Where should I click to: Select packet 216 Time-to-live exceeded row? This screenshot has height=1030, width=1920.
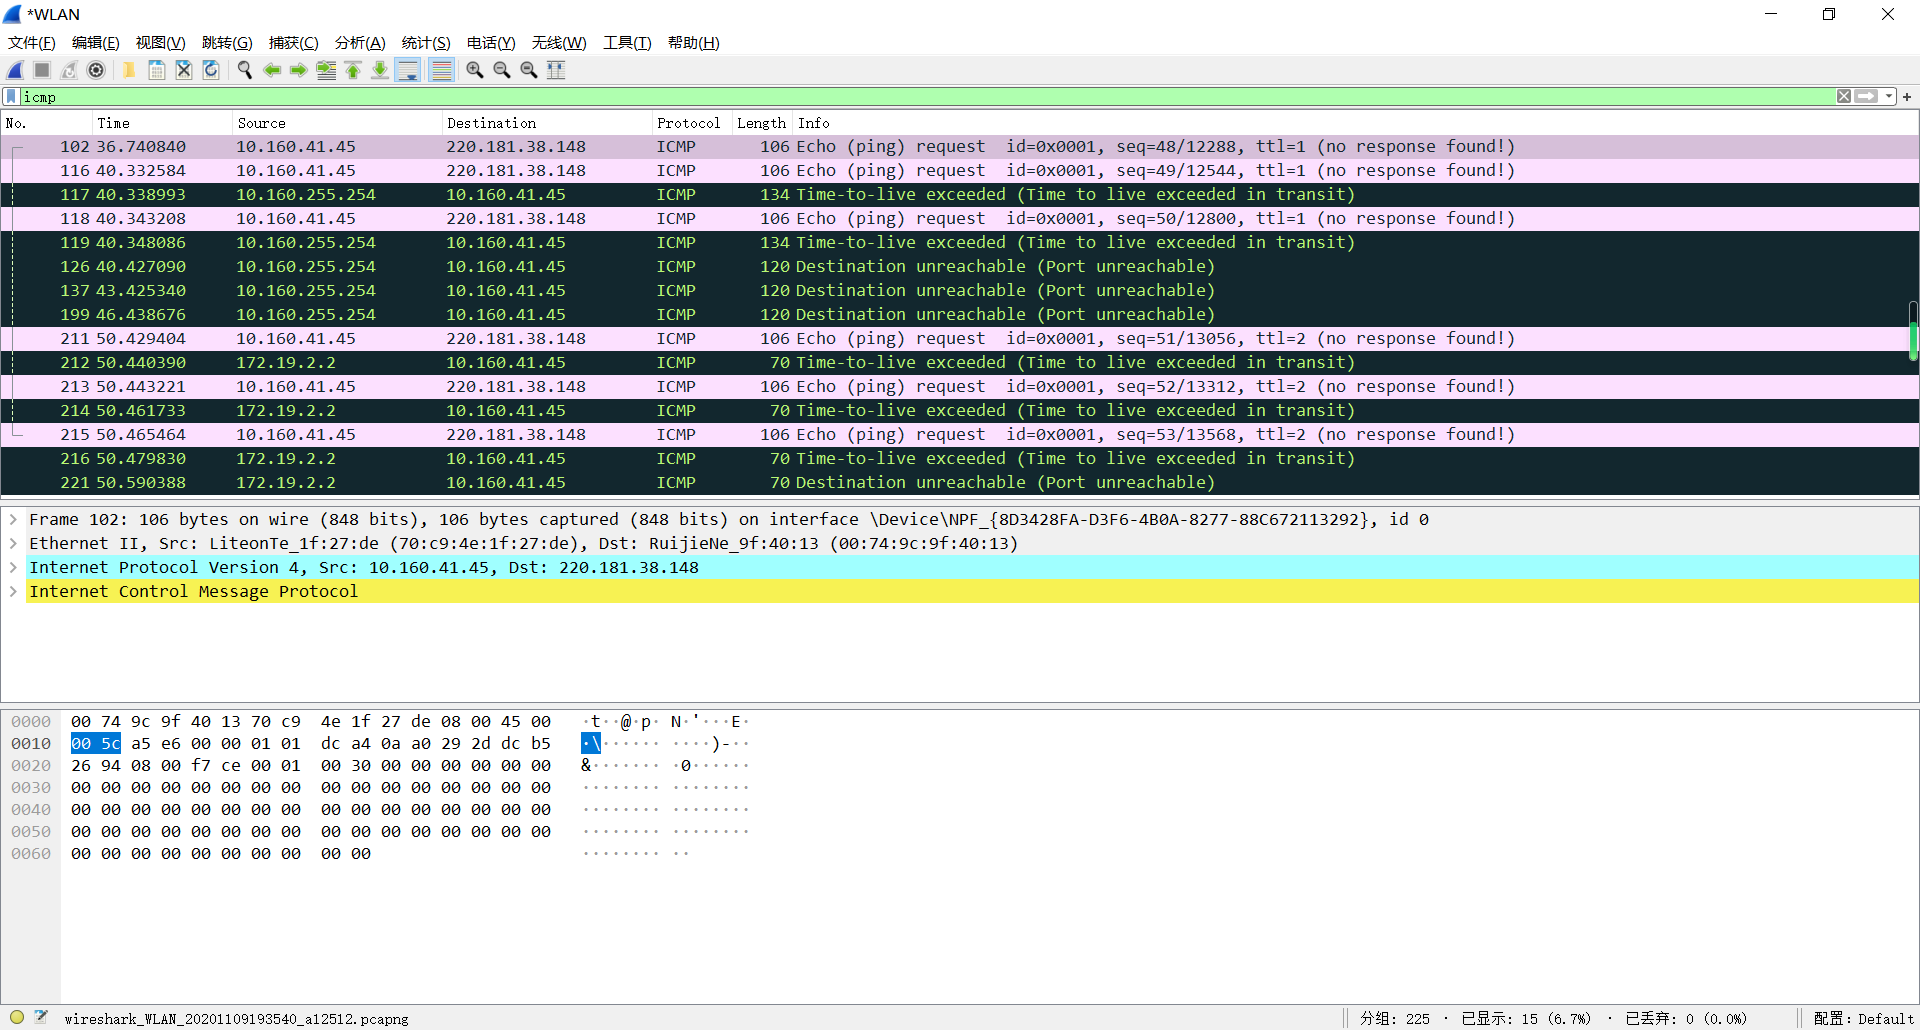point(960,459)
